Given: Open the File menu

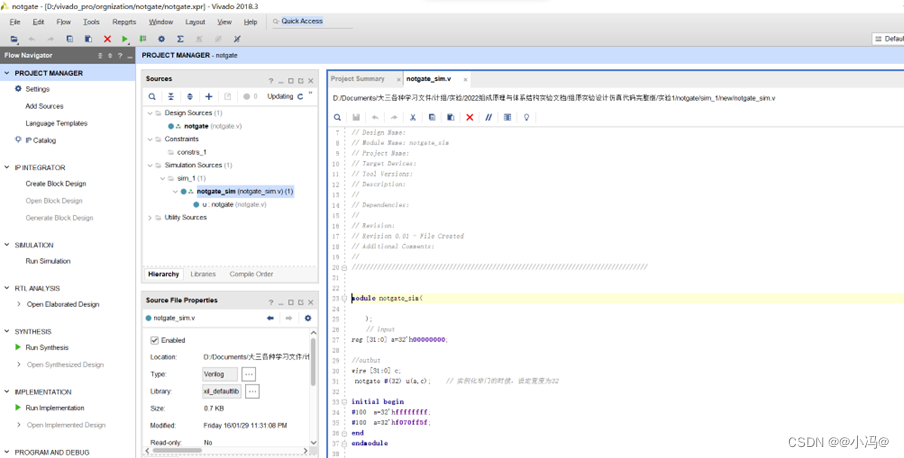Looking at the screenshot, I should coord(15,22).
